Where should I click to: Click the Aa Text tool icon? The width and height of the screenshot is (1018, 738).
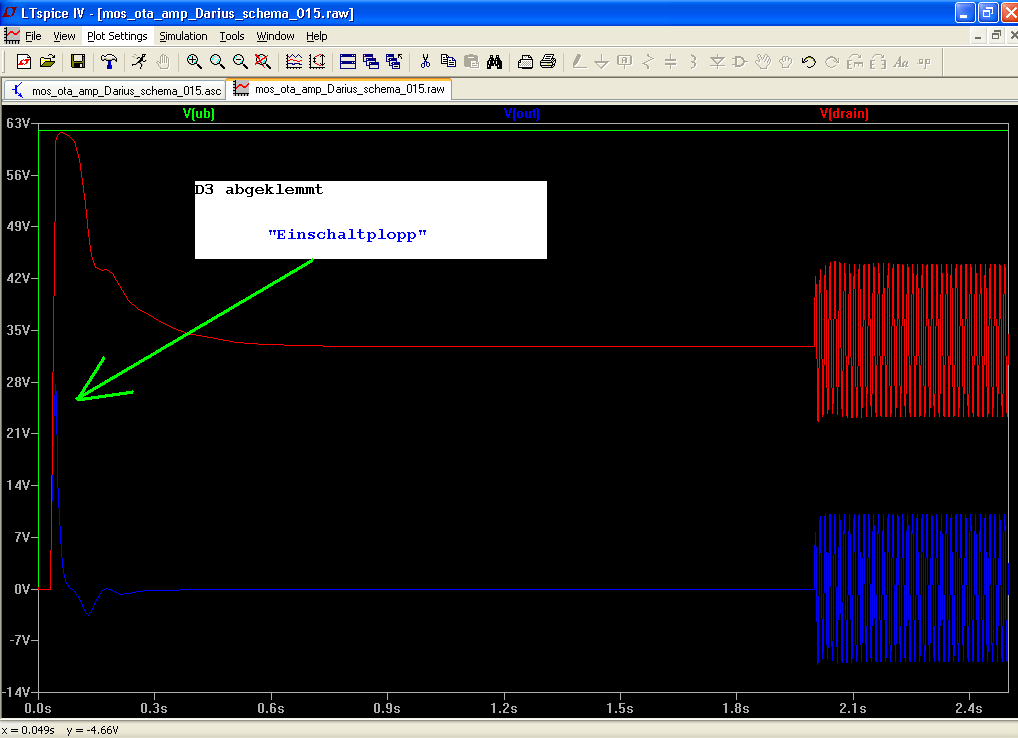[x=901, y=62]
